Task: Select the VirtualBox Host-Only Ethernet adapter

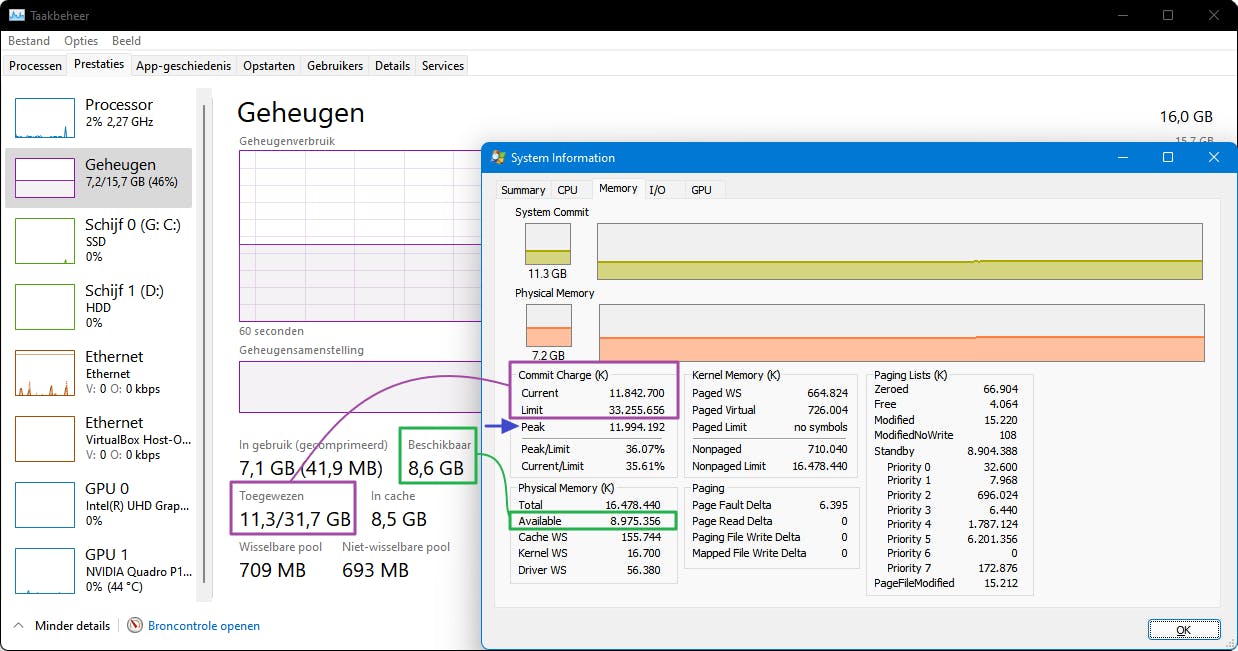Action: tap(45, 439)
